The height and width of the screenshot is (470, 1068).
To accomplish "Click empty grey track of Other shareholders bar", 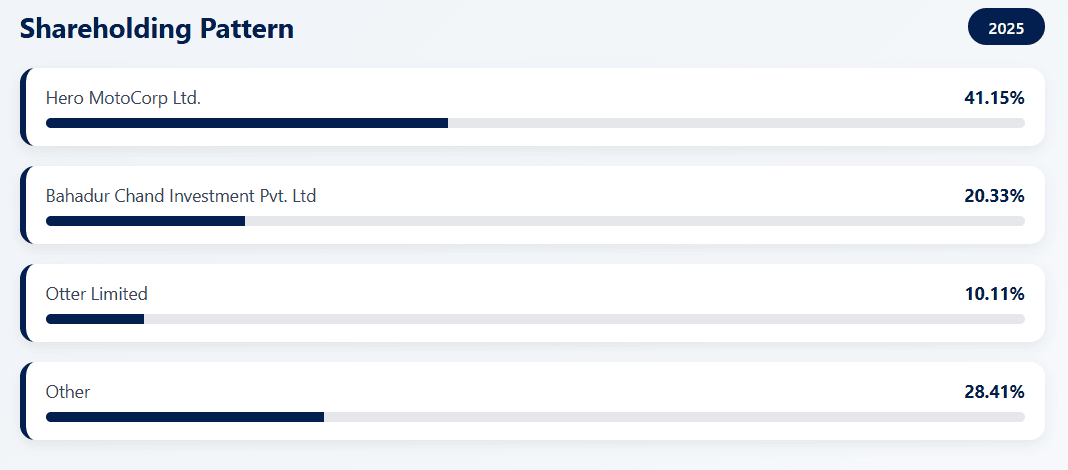I will point(674,417).
